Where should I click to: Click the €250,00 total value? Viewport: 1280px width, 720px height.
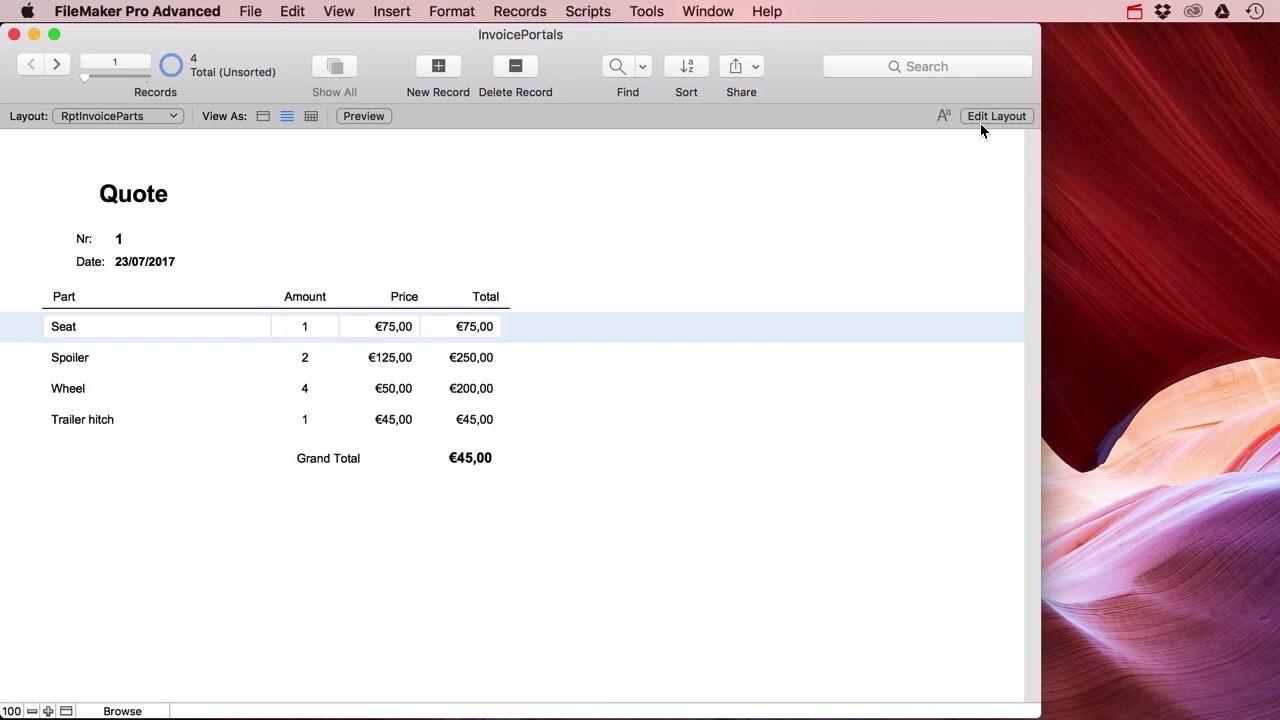coord(471,357)
